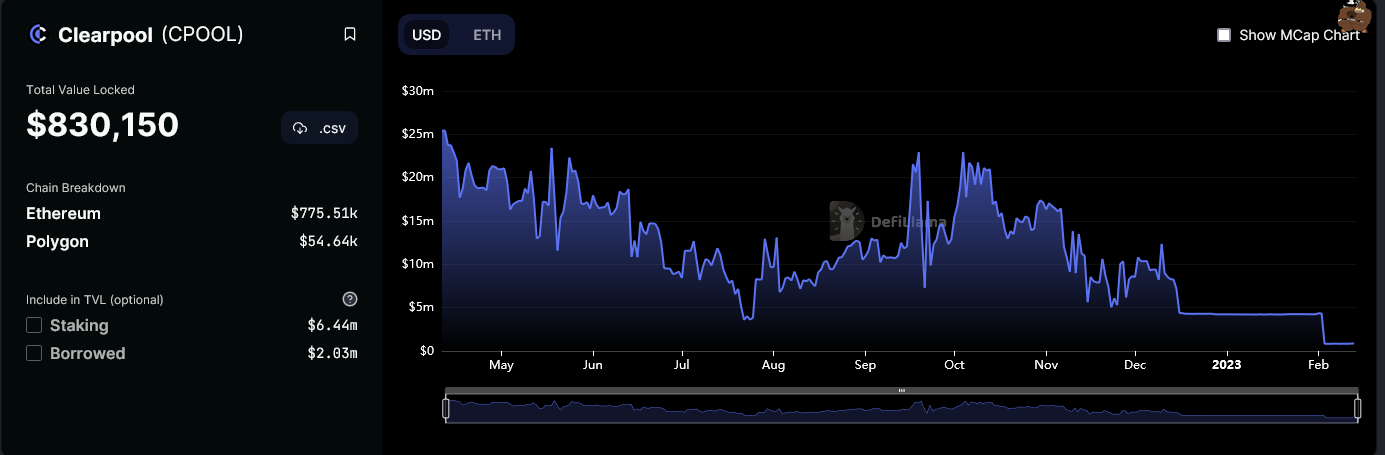Select the Ethereum chain row
Viewport: 1385px width, 455px height.
pyautogui.click(x=192, y=213)
